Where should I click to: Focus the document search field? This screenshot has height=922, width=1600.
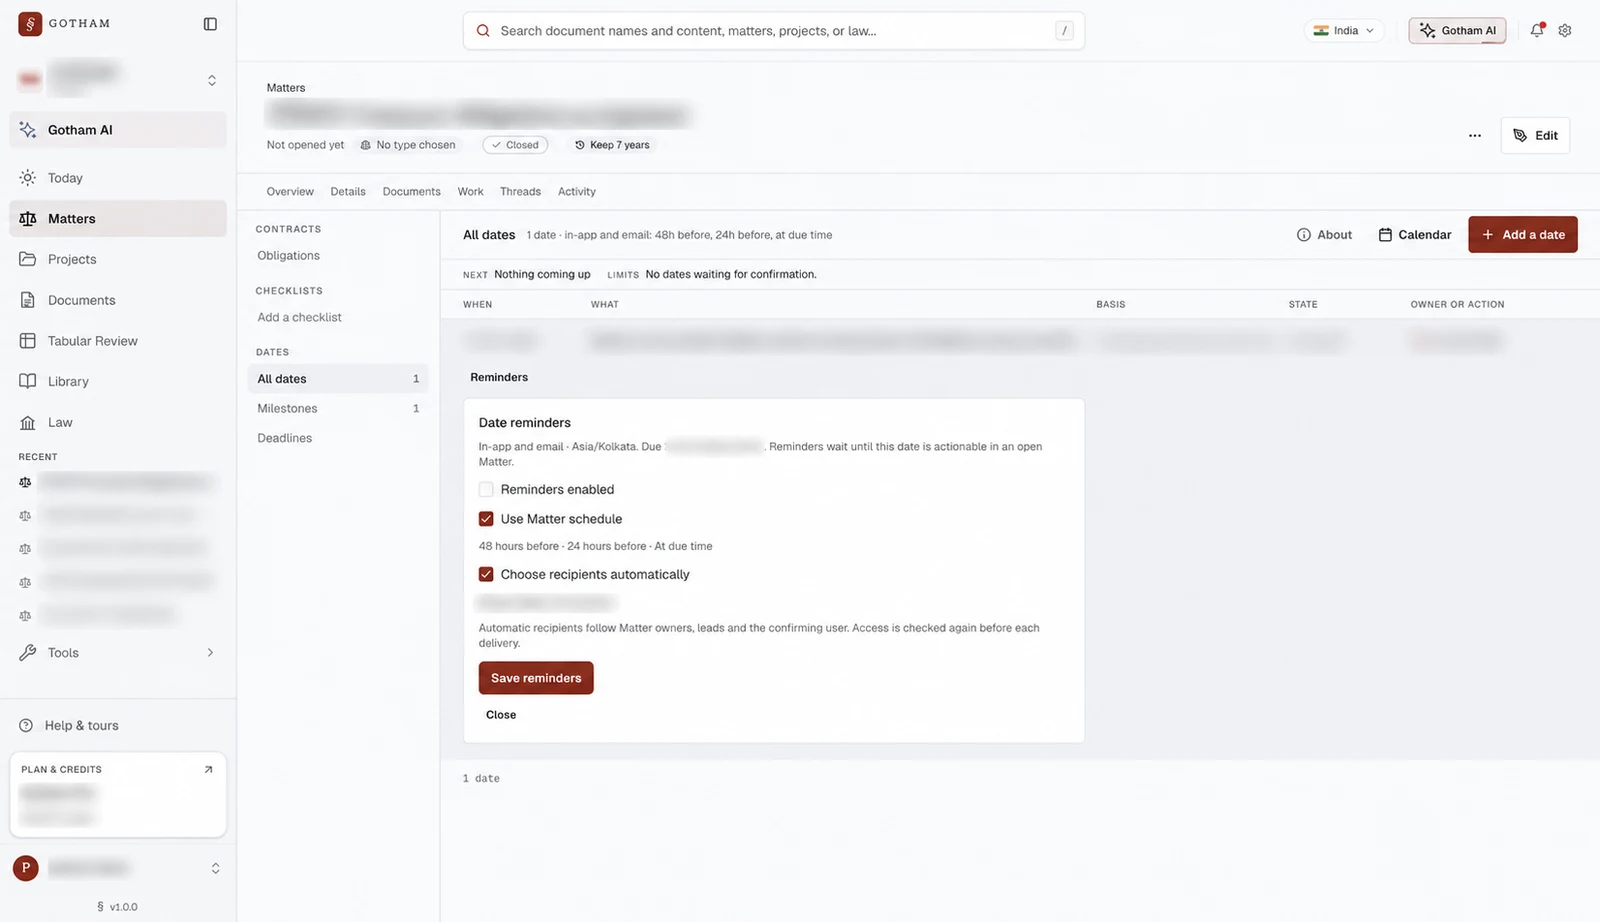773,31
